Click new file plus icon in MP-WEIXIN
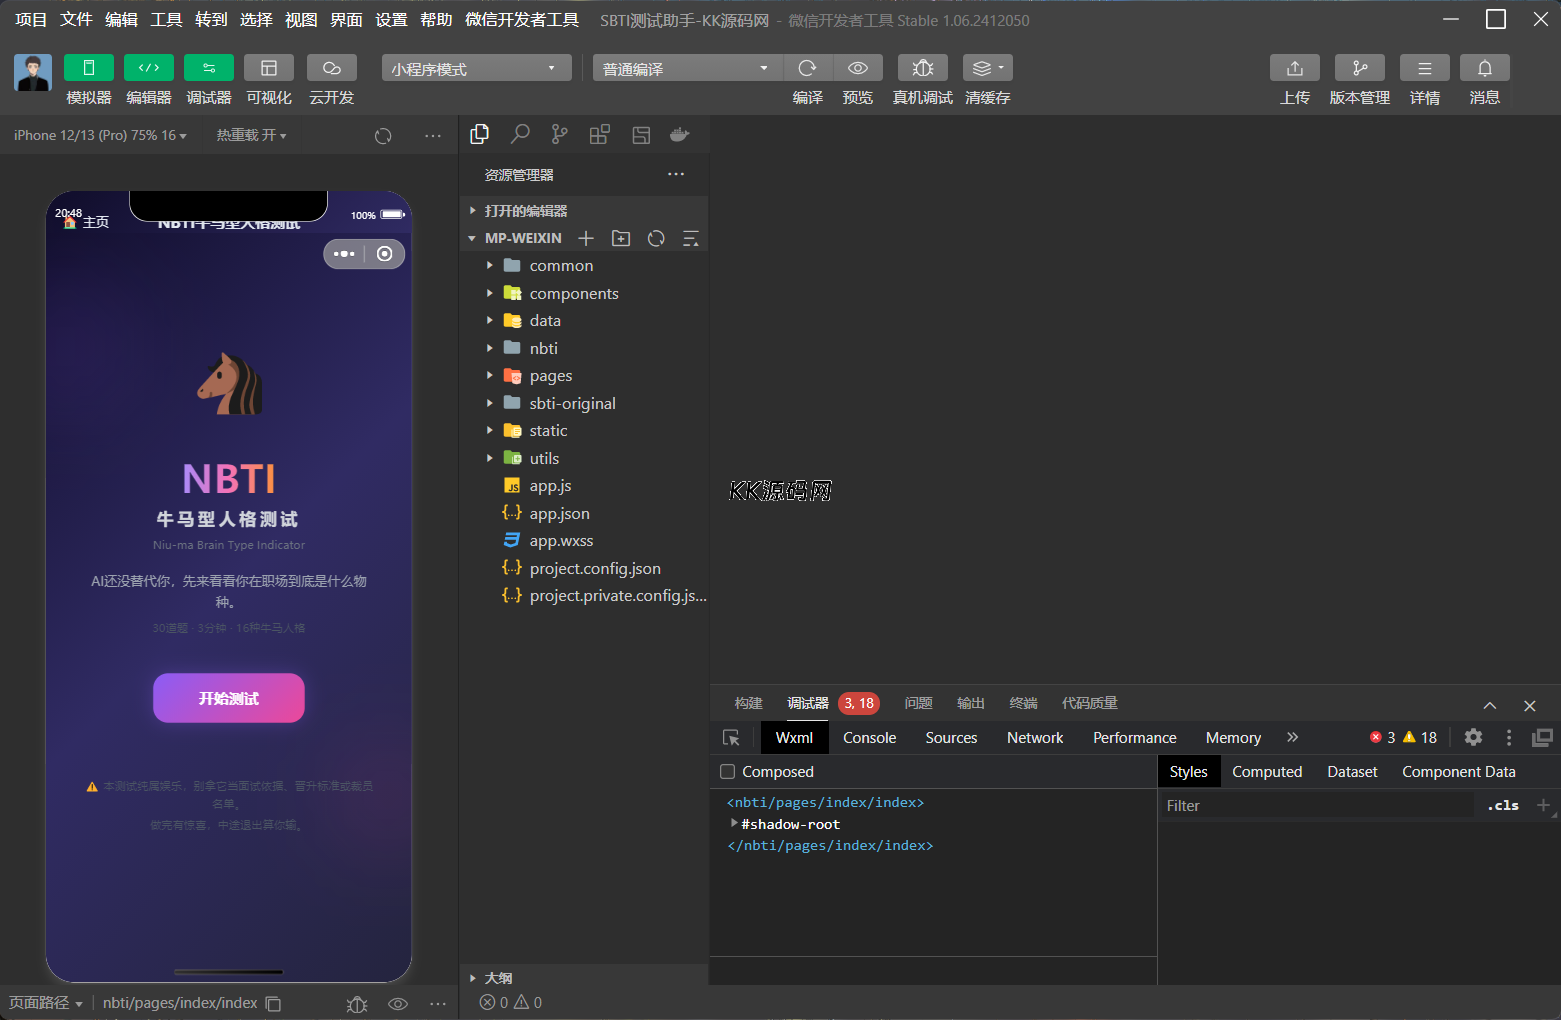Image resolution: width=1561 pixels, height=1020 pixels. [x=586, y=238]
